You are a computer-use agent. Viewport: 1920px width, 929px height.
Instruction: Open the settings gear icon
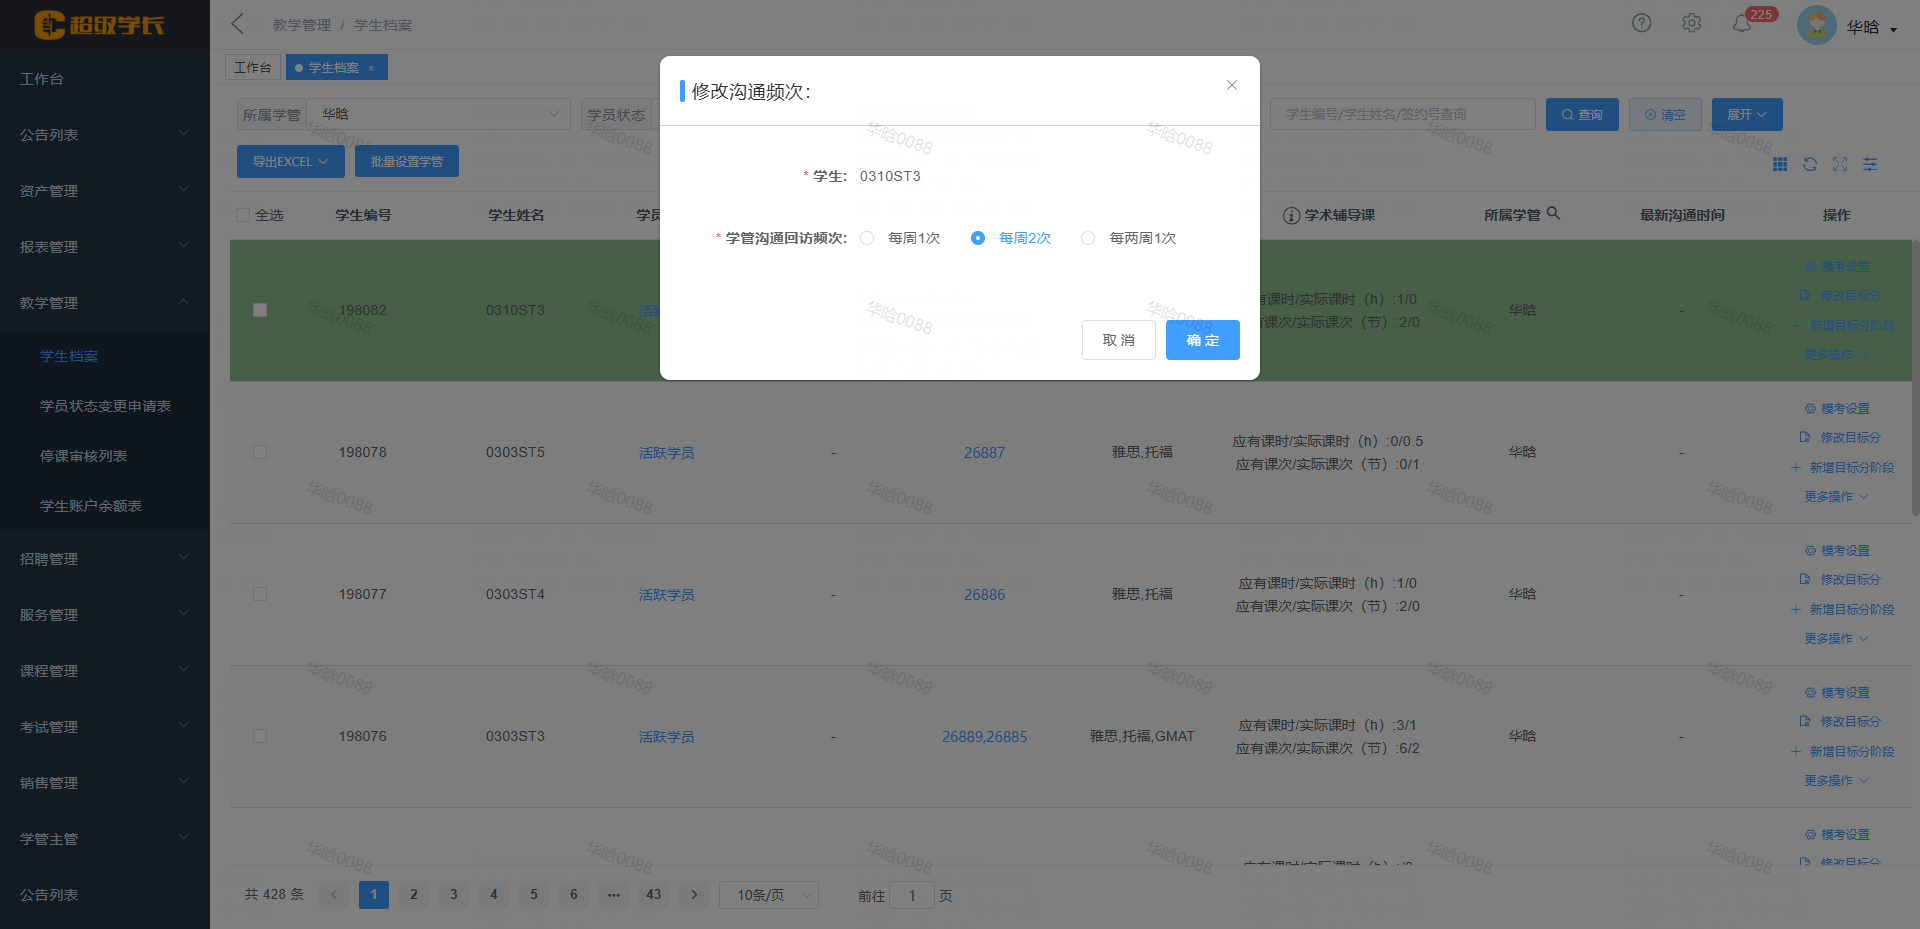pos(1691,22)
